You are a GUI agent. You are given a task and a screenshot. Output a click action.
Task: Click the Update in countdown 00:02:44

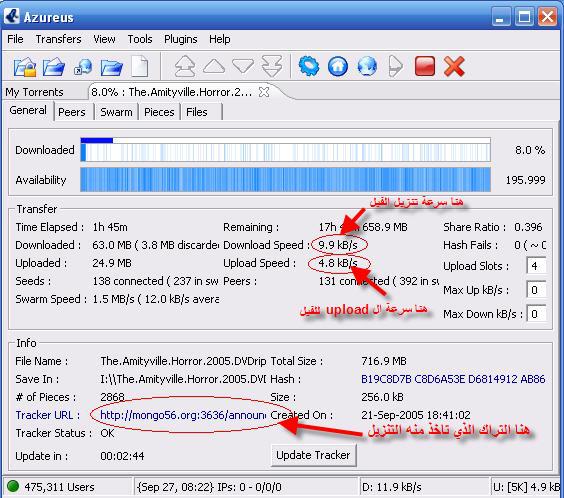tap(122, 456)
